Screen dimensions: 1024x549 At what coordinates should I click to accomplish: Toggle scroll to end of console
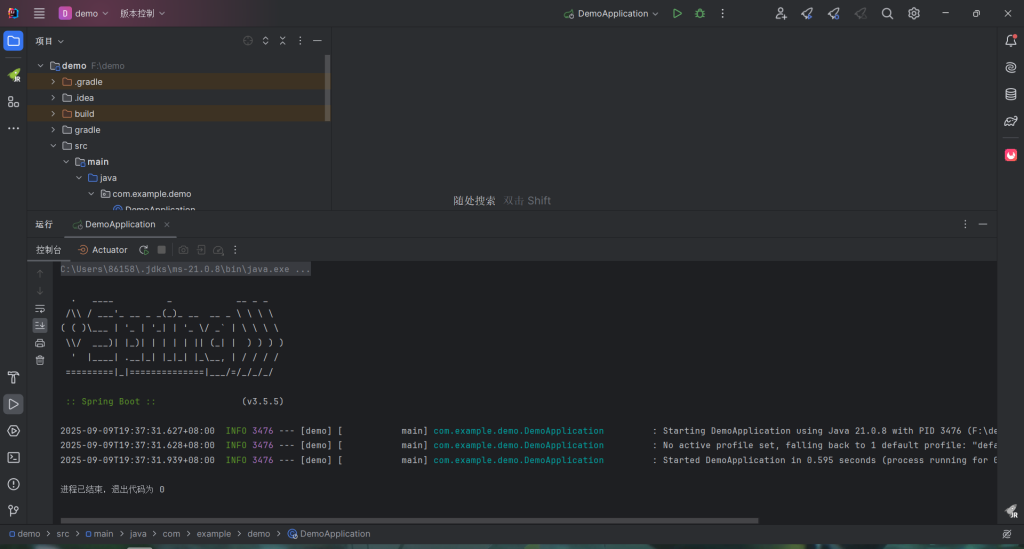(x=40, y=325)
